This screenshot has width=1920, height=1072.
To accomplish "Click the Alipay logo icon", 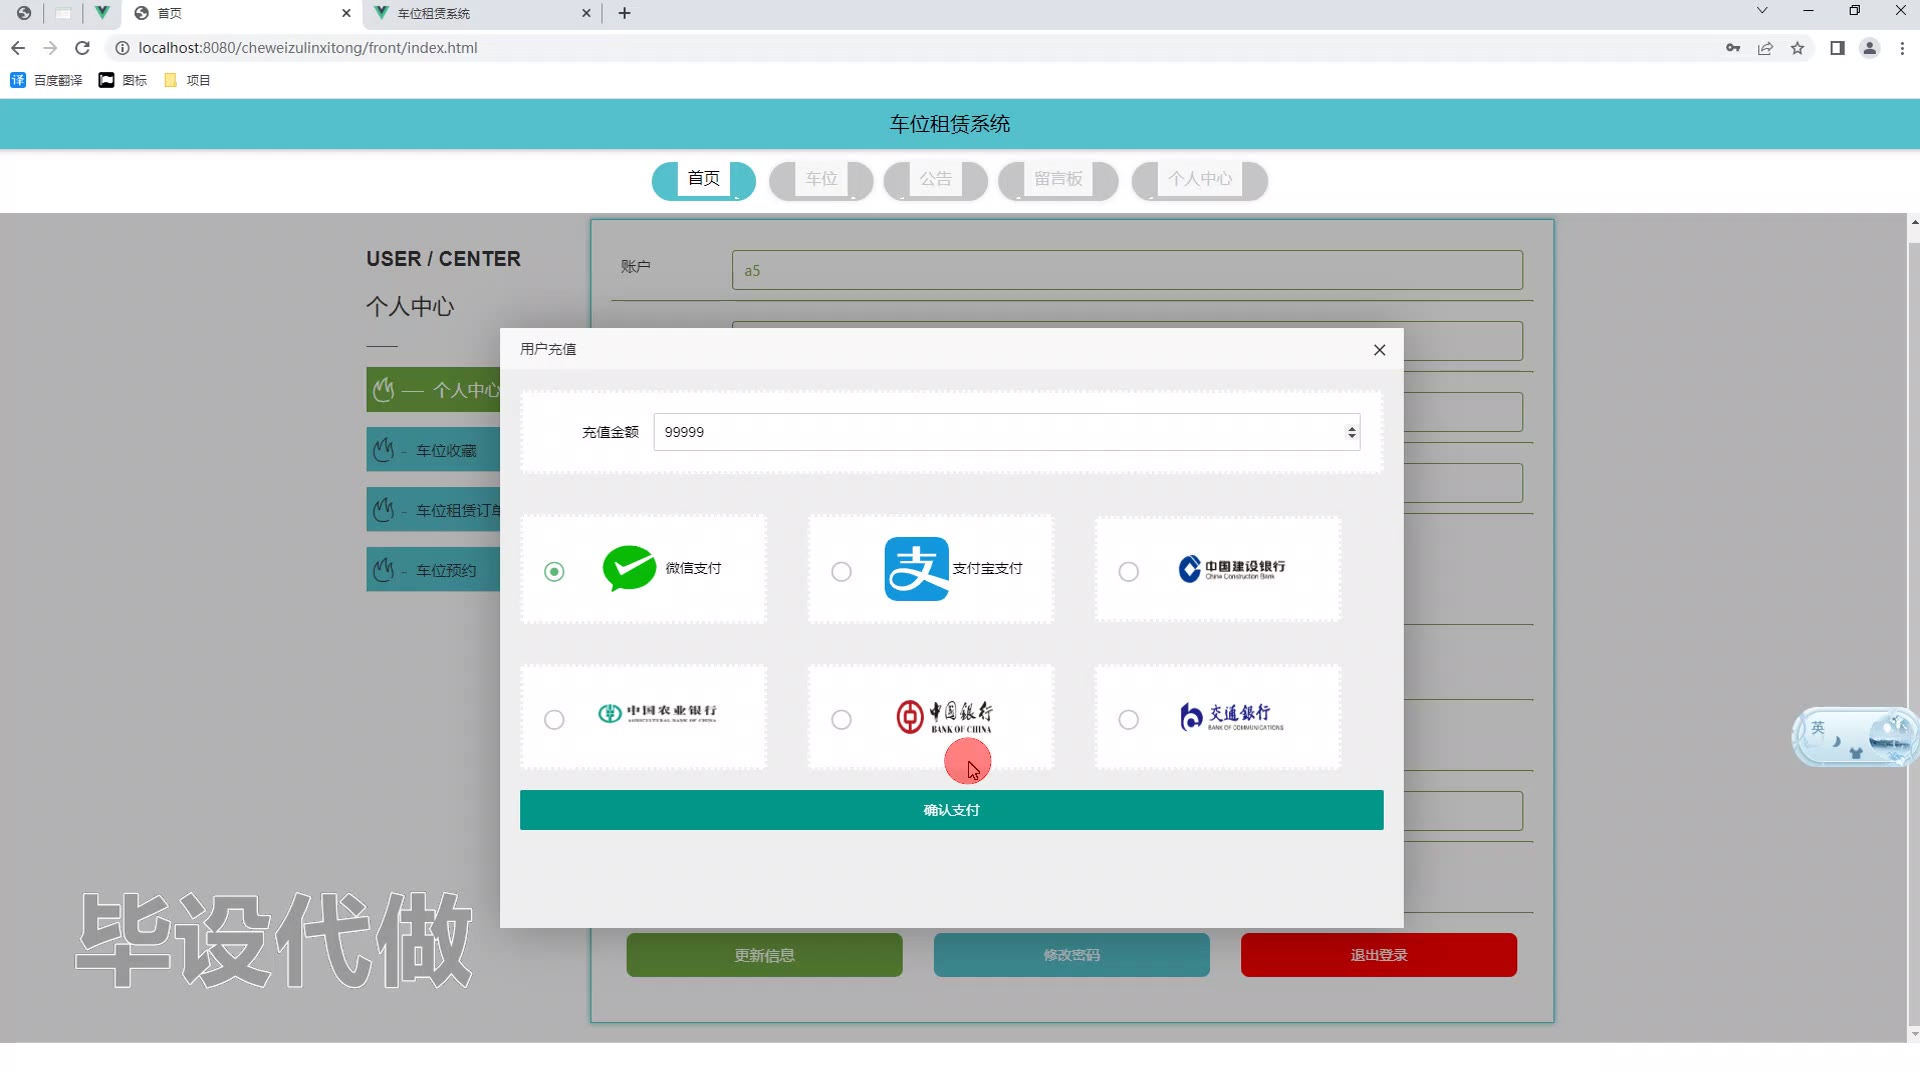I will click(x=916, y=569).
